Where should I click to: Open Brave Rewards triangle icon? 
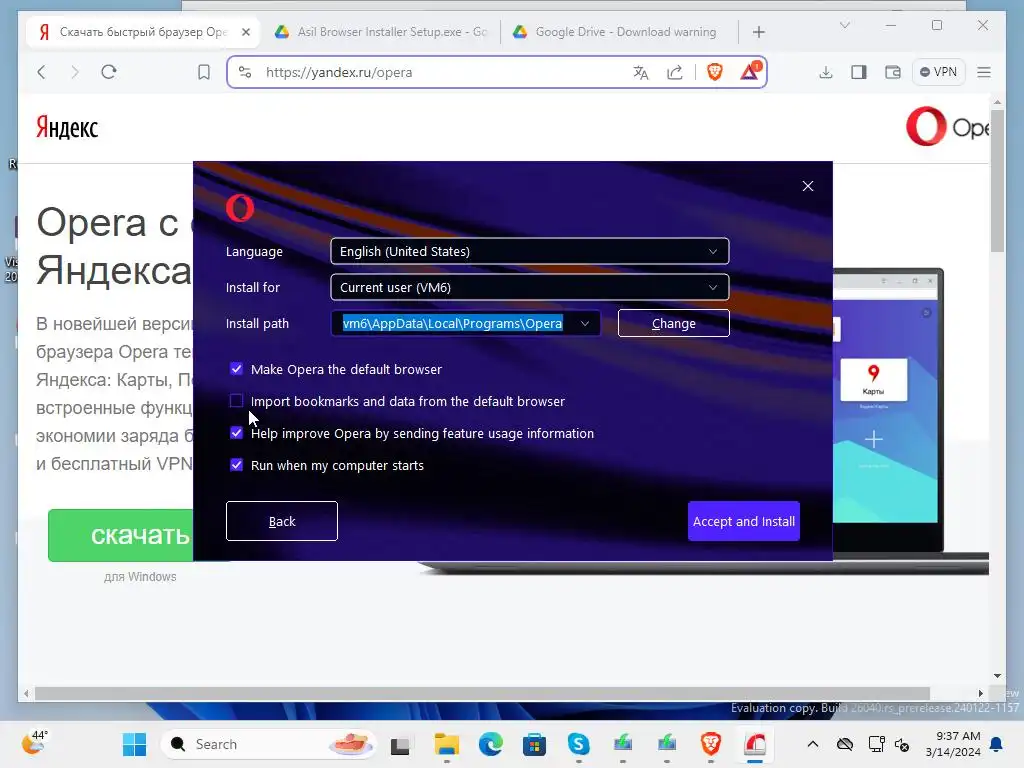[750, 71]
